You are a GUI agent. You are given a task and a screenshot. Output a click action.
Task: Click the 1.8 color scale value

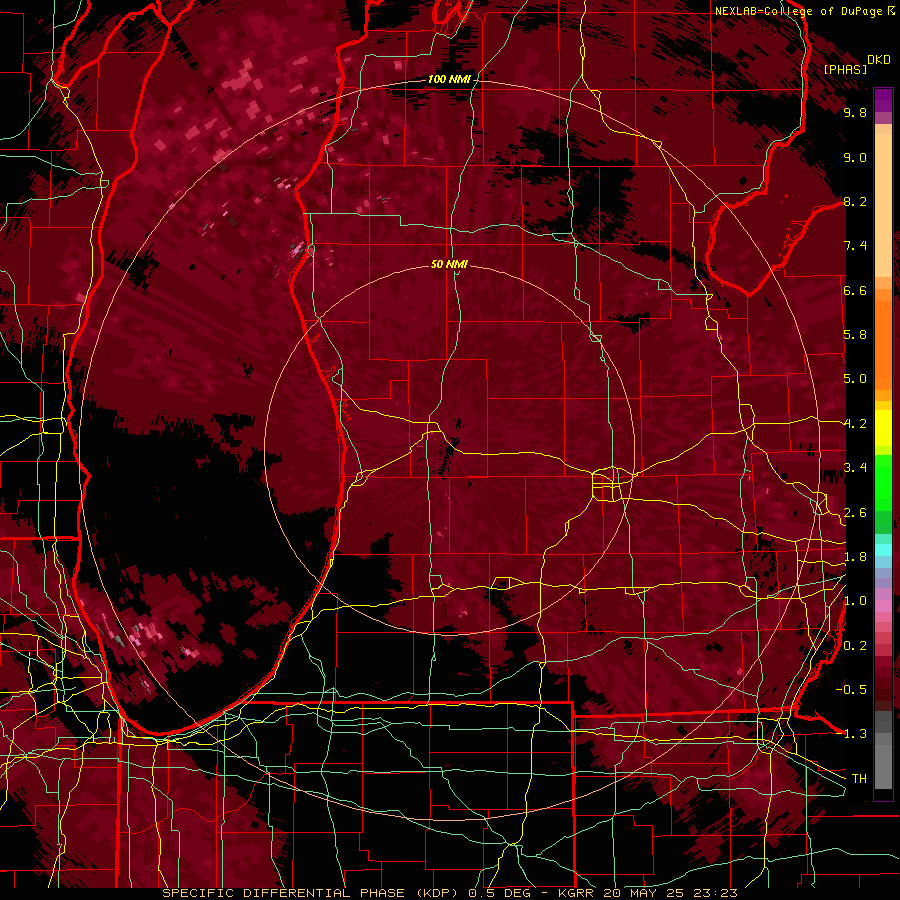pos(855,557)
